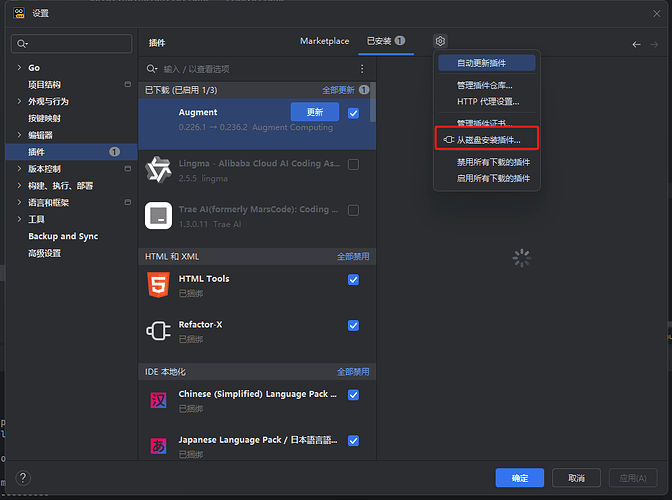Click the Lingma plugin icon

158,170
